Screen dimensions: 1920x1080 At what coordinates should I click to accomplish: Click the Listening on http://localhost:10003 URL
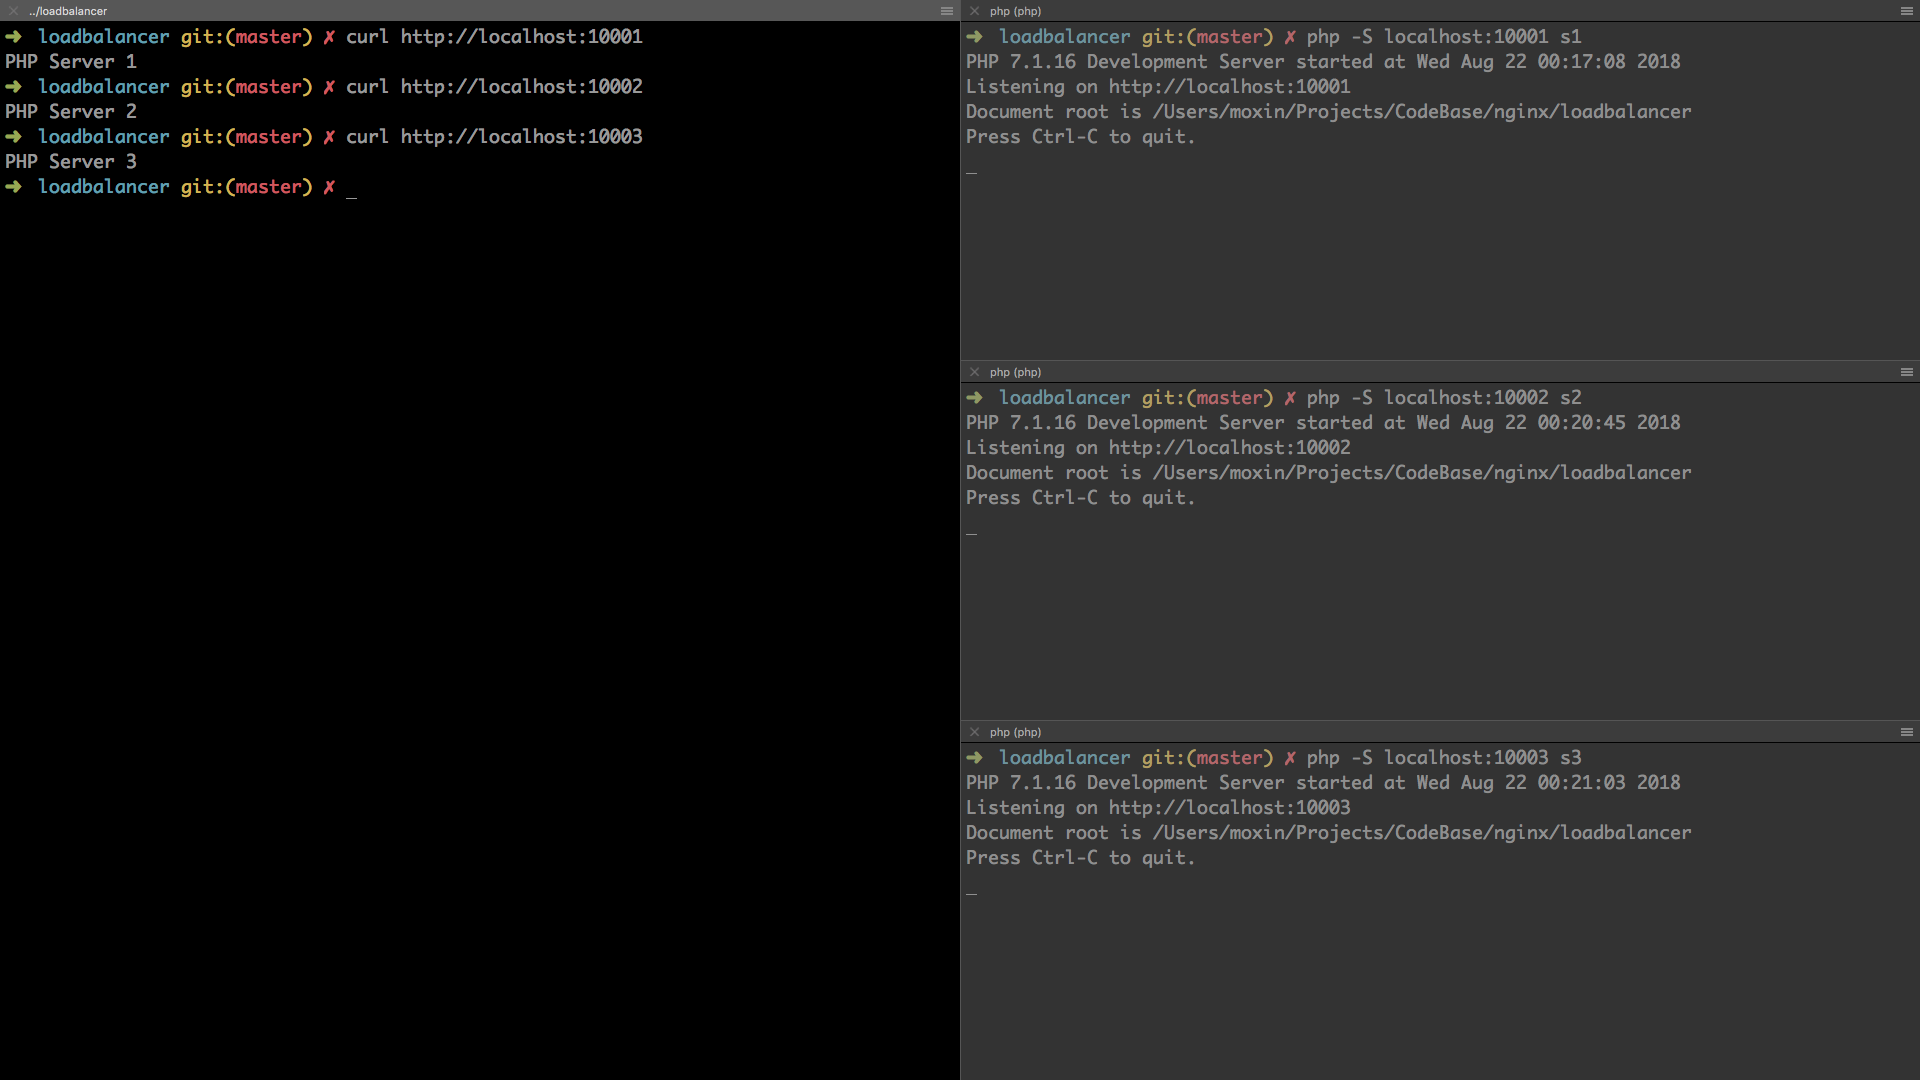pyautogui.click(x=1229, y=808)
